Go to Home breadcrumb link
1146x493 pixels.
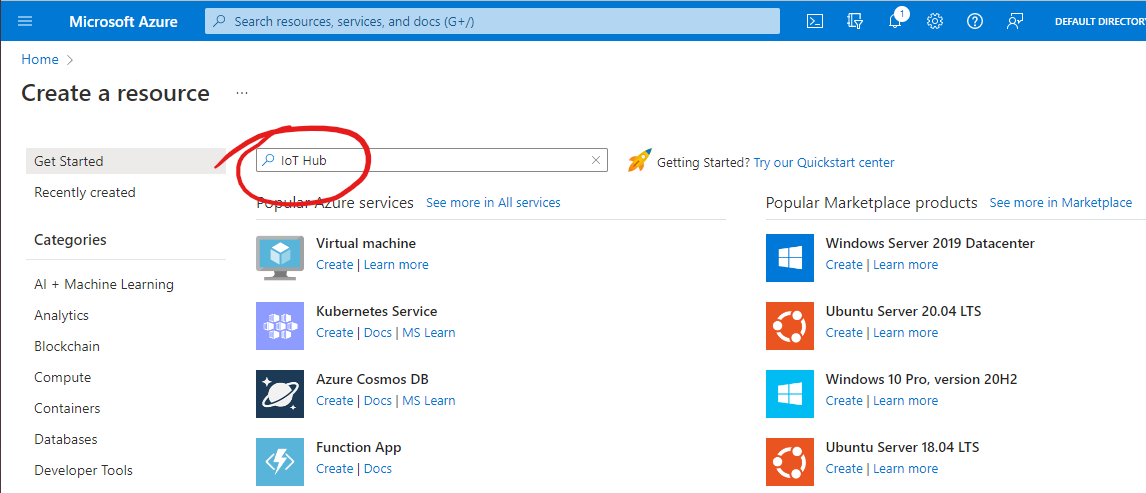[x=39, y=59]
